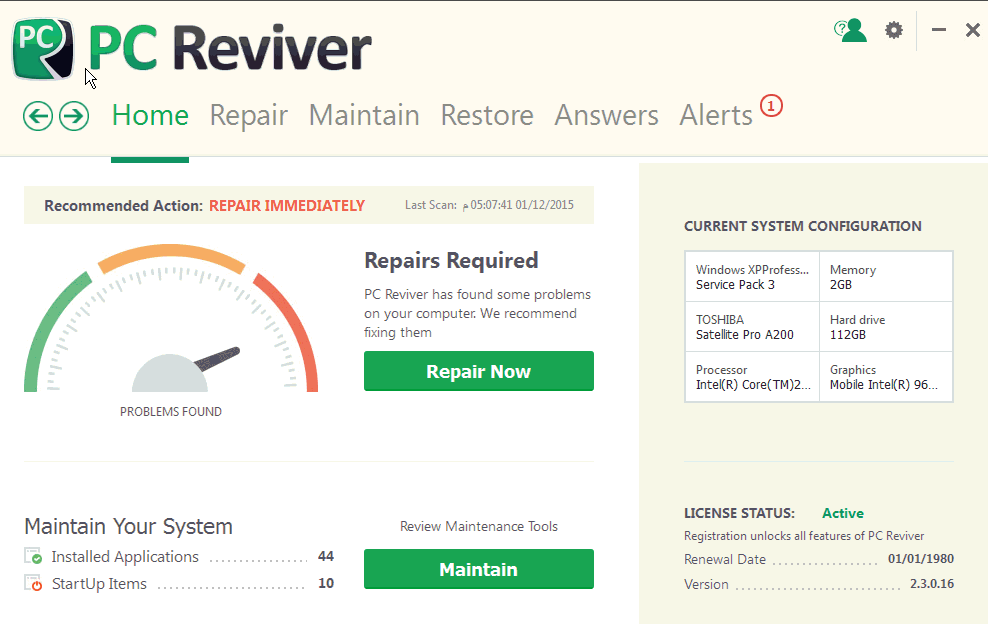
Task: Click the StartUp Items power icon
Action: coord(35,584)
